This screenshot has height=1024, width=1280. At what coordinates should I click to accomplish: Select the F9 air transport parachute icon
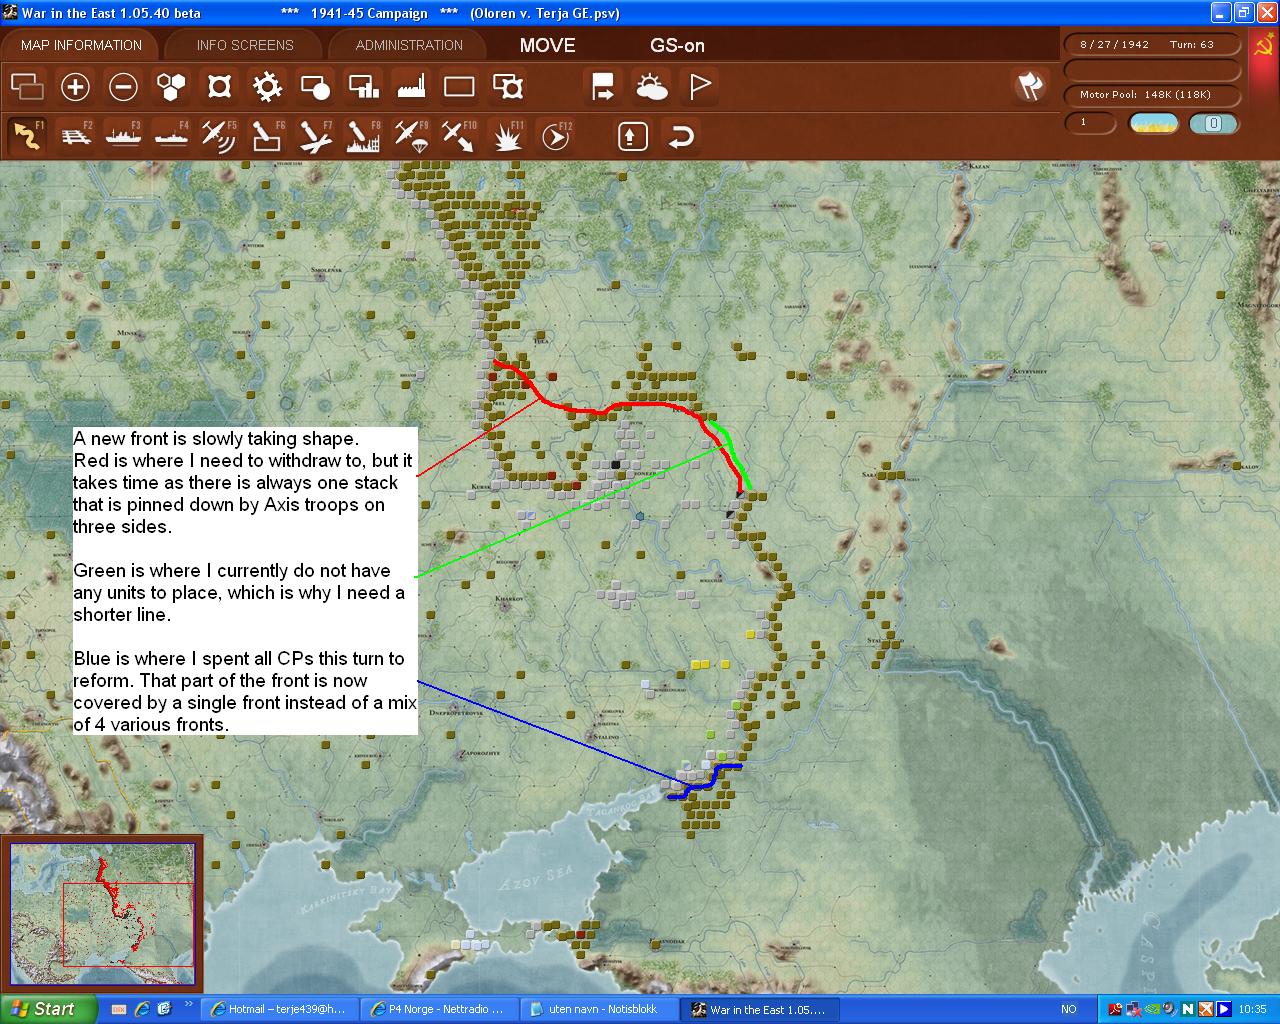[411, 135]
